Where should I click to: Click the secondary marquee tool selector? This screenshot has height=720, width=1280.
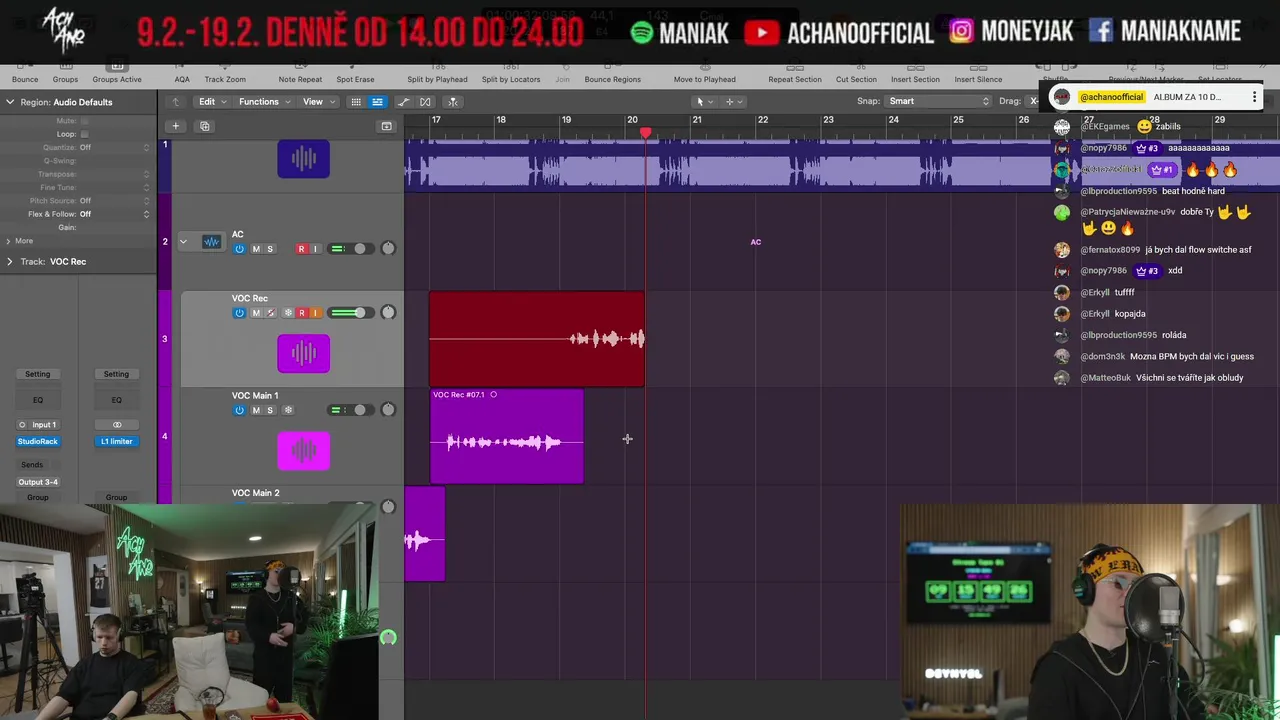coord(733,102)
